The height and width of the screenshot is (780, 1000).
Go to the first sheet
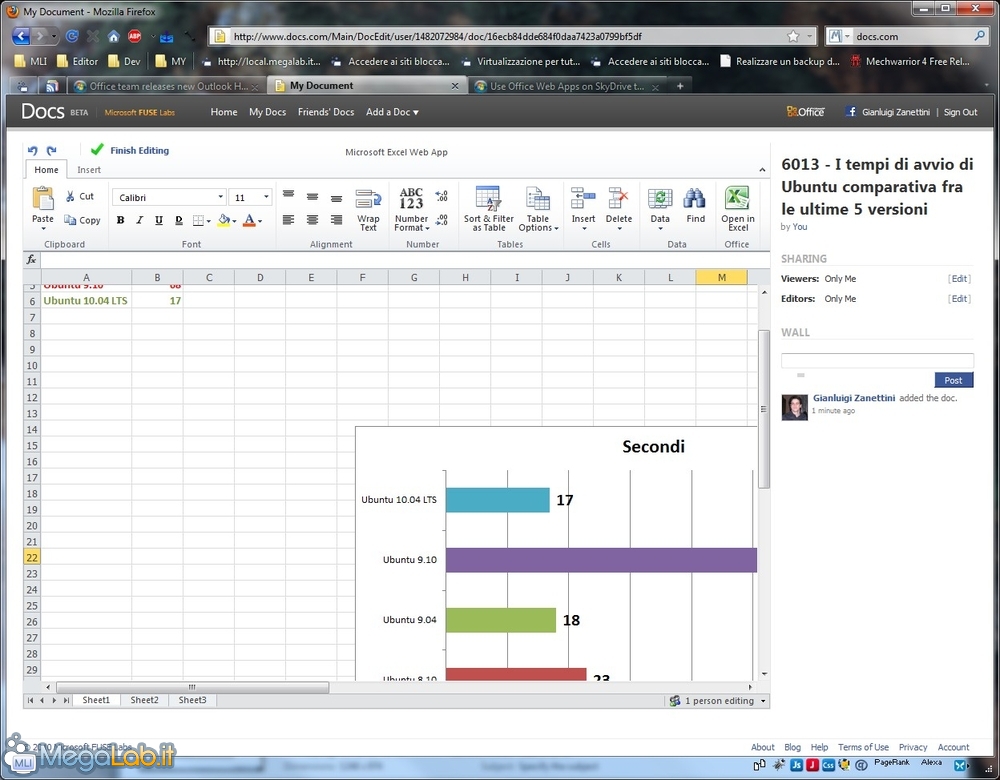[30, 700]
